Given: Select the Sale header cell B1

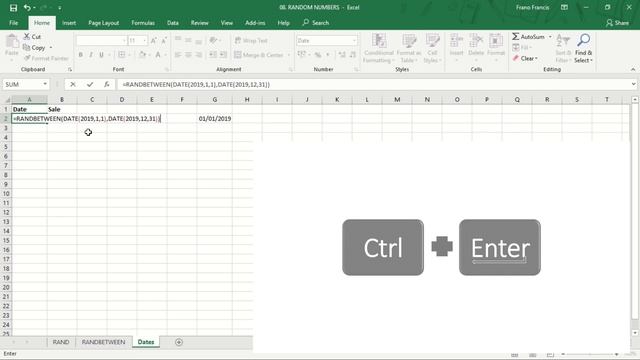Looking at the screenshot, I should click(x=62, y=109).
